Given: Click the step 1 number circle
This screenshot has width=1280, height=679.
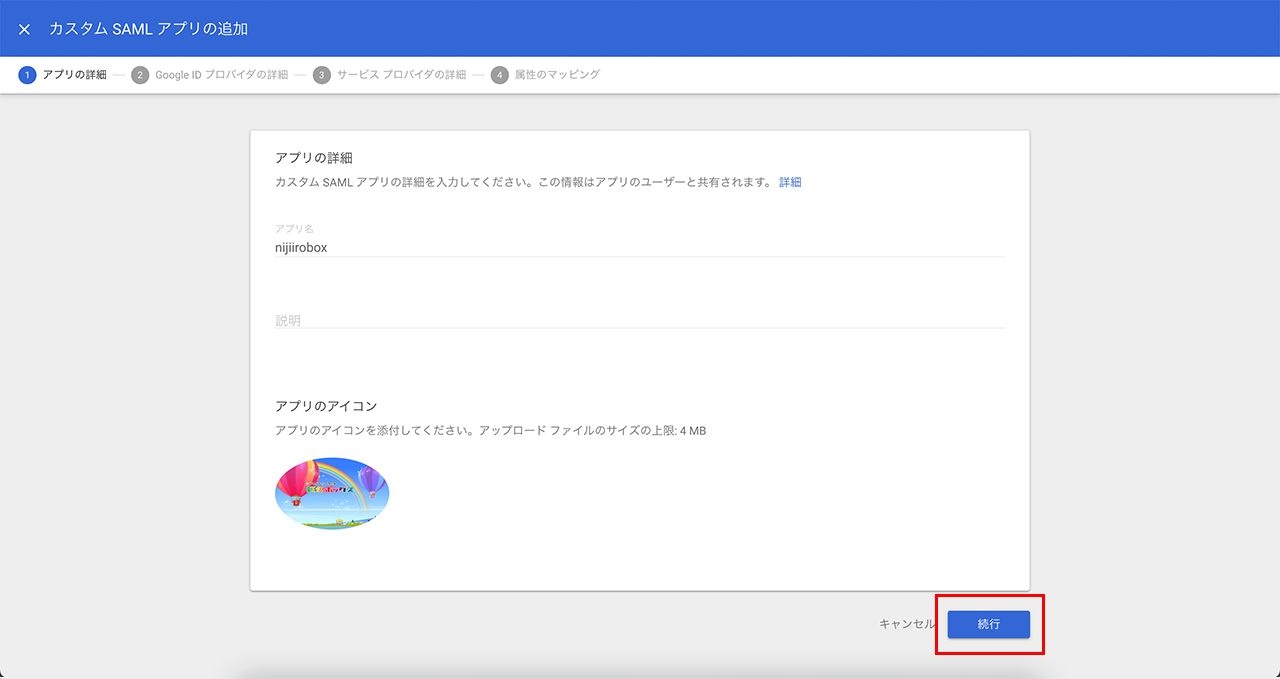Looking at the screenshot, I should (27, 75).
